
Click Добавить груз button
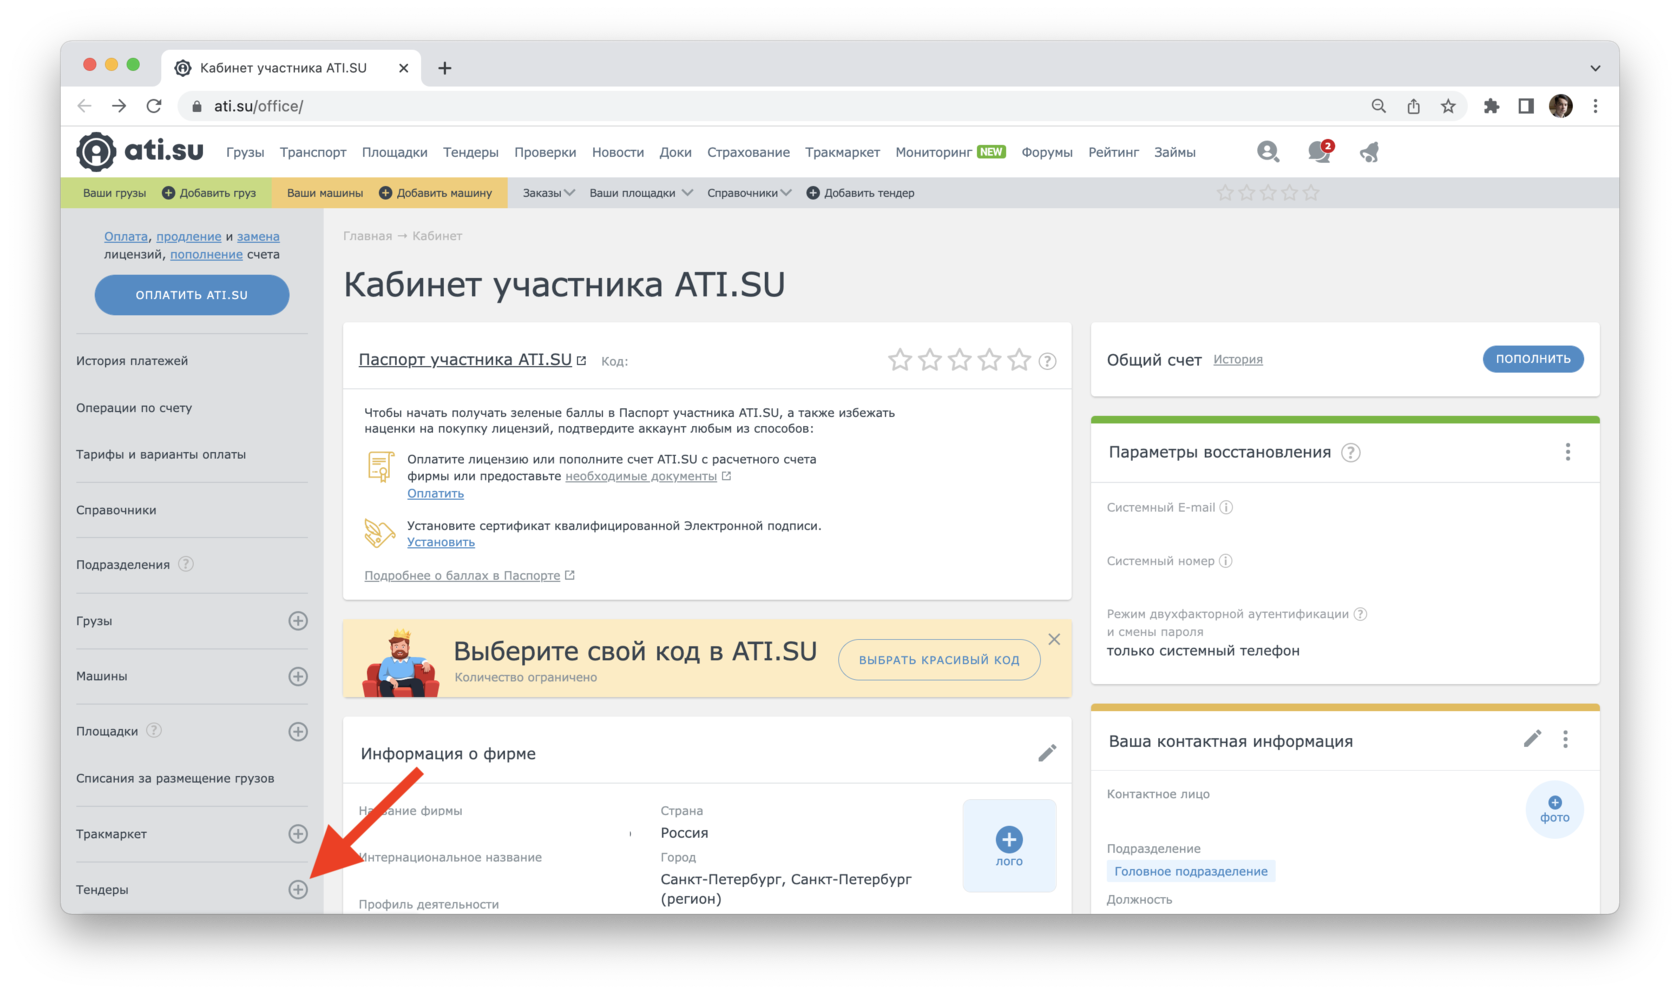click(209, 193)
